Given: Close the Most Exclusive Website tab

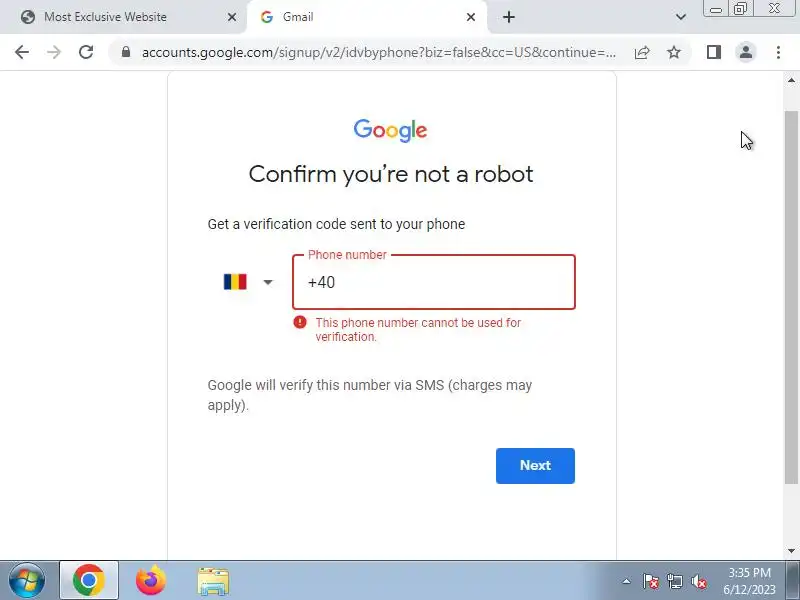Looking at the screenshot, I should tap(232, 17).
